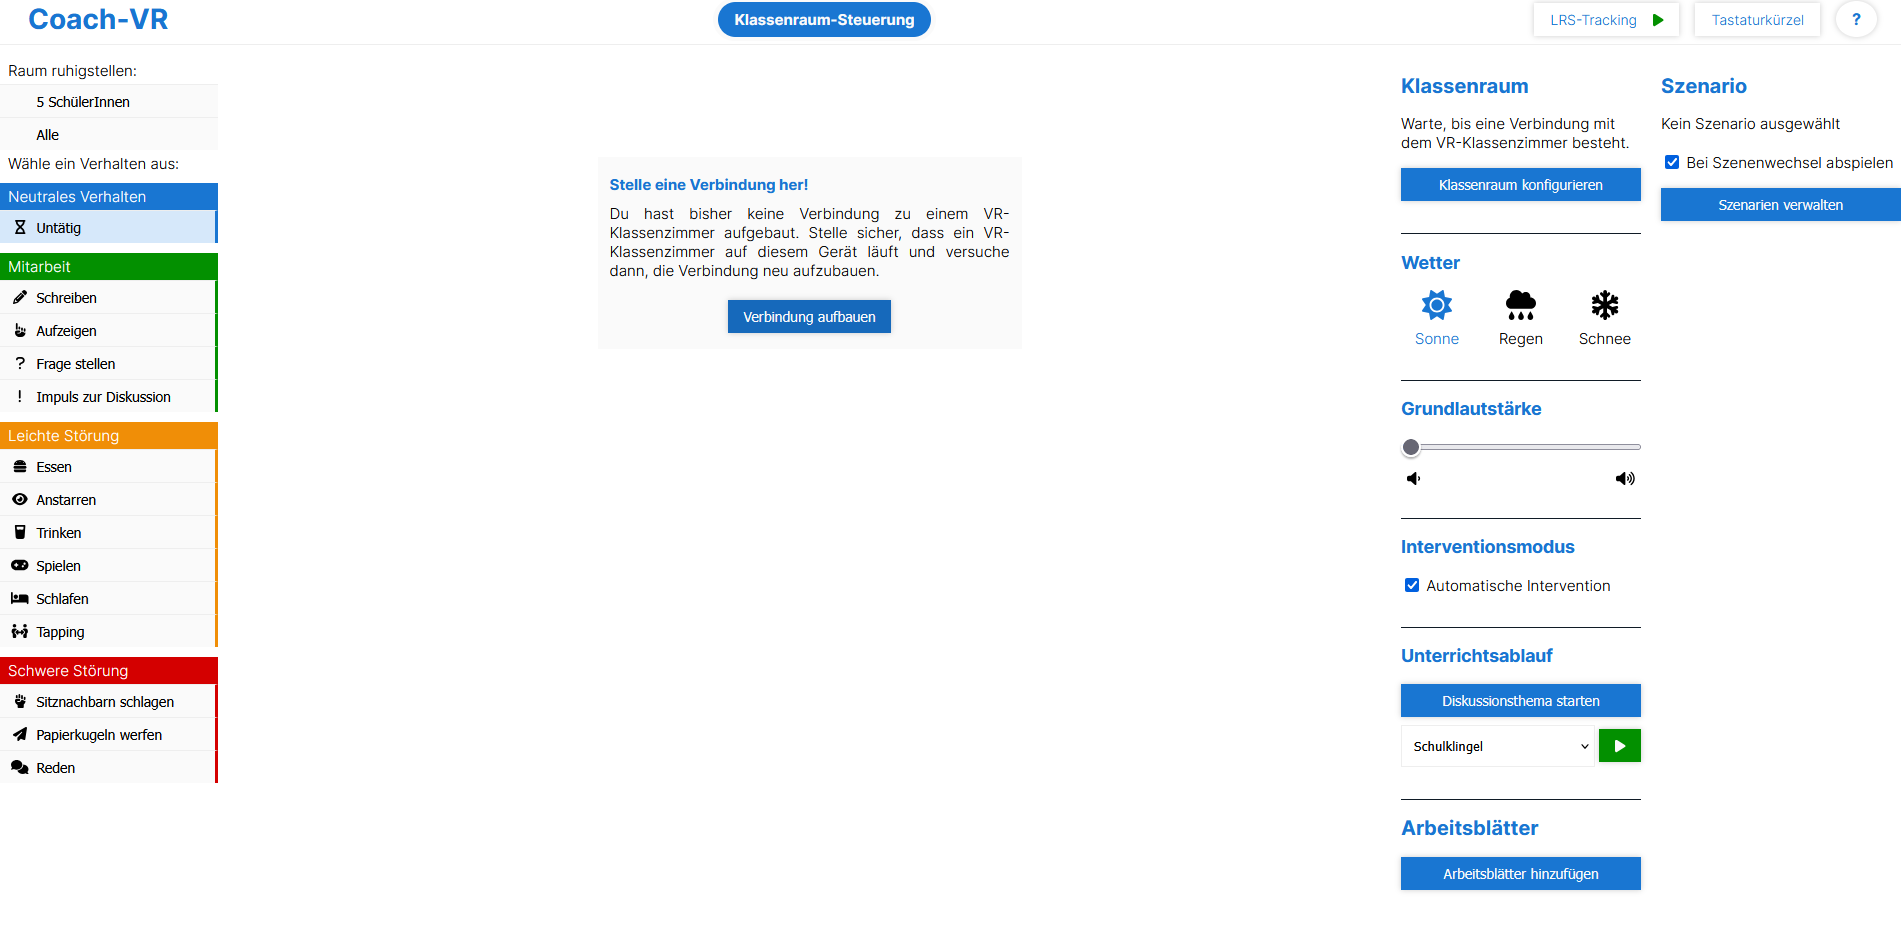This screenshot has height=948, width=1901.
Task: Click the Verbindung aufbauen button
Action: tap(809, 317)
